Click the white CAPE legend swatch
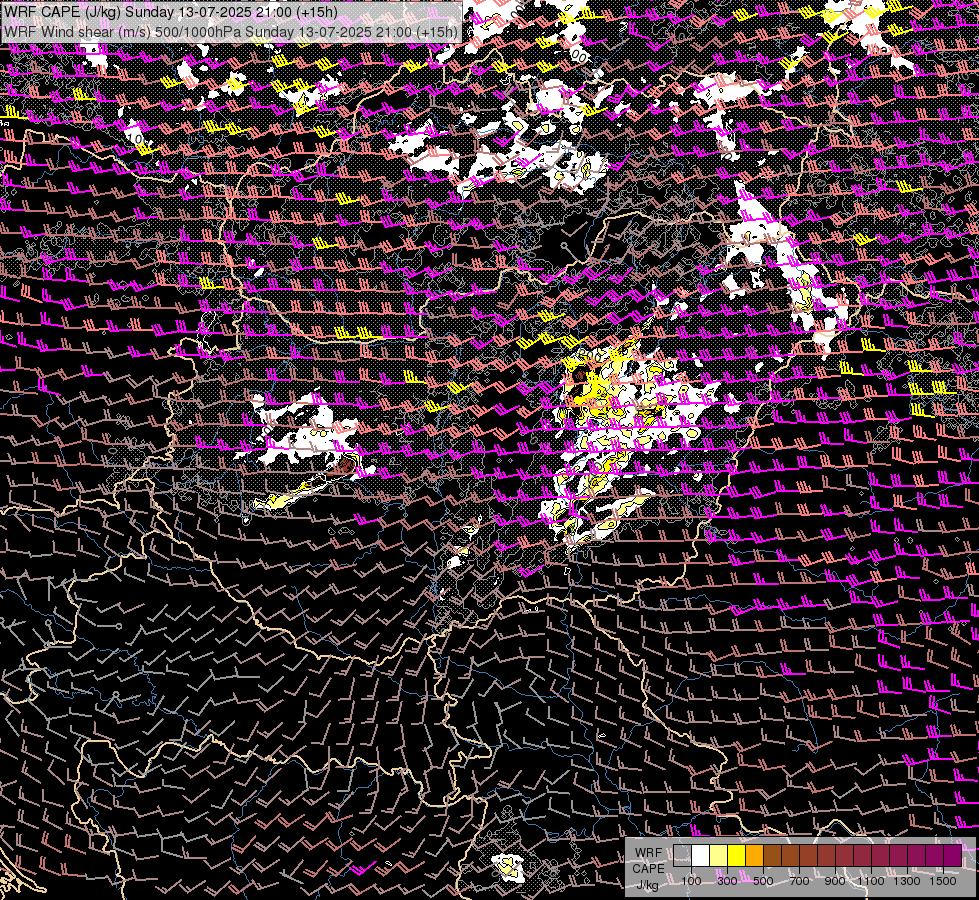Viewport: 979px width, 900px height. 701,856
